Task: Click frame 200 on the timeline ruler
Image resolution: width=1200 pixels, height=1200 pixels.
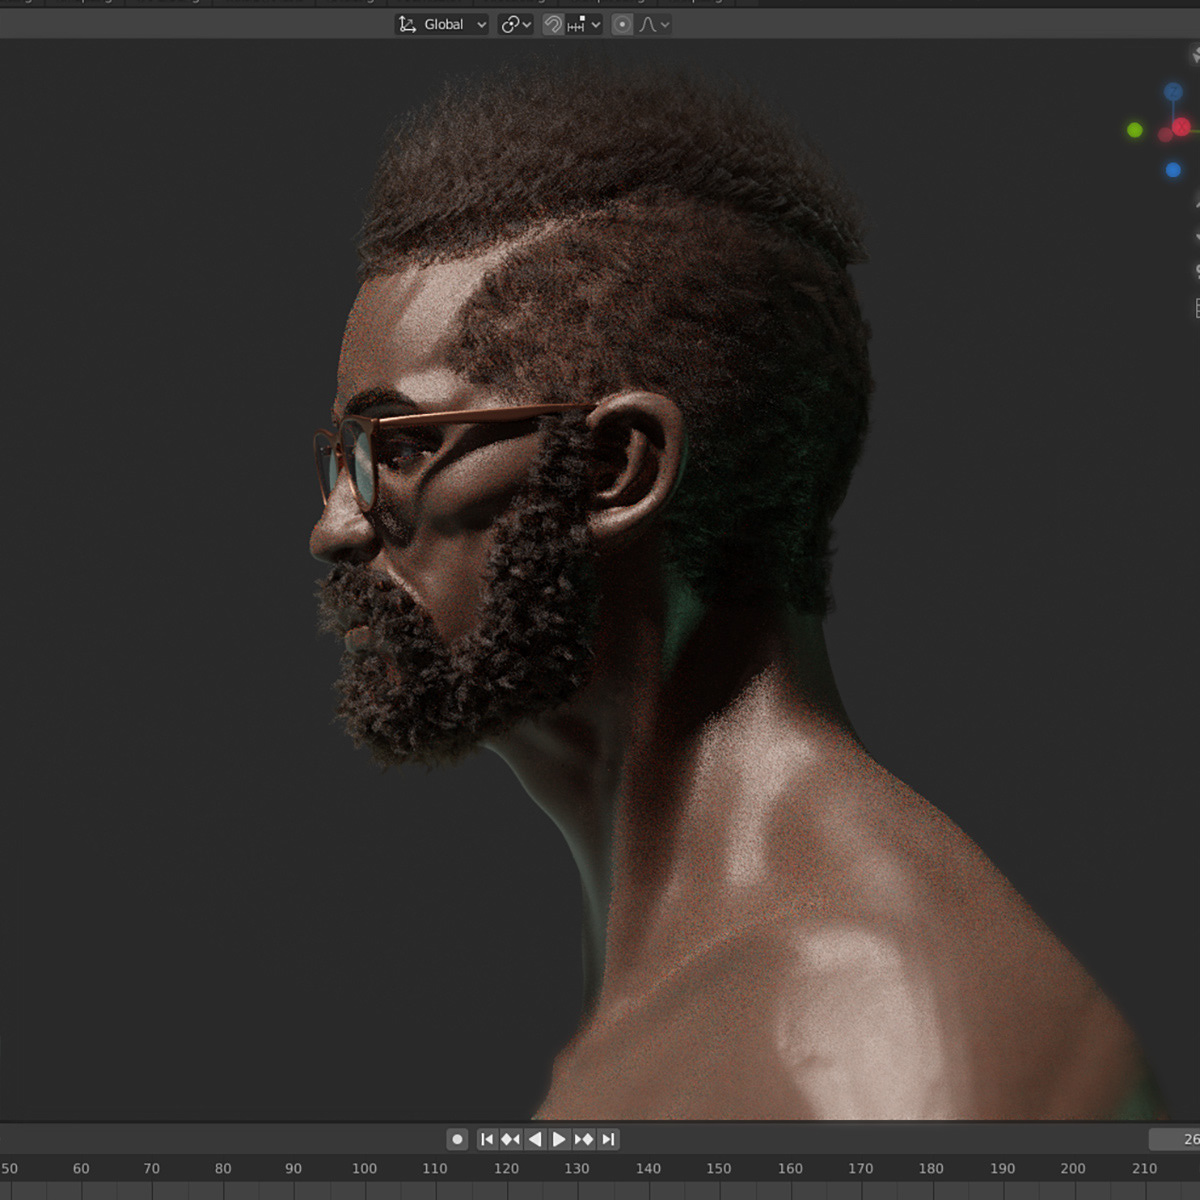Action: pos(1073,1168)
